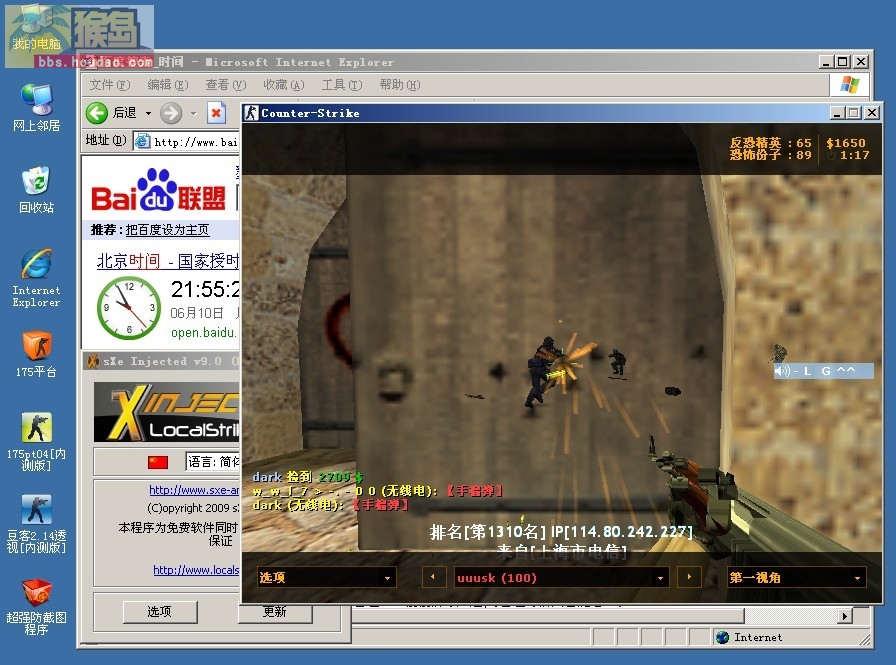Viewport: 896px width, 665px height.
Task: Open the 收藏(A) menu
Action: pos(283,85)
